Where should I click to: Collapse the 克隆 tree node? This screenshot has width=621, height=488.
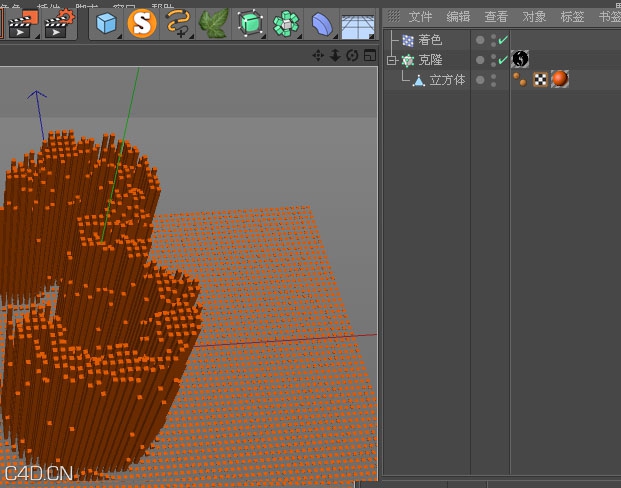pyautogui.click(x=392, y=60)
